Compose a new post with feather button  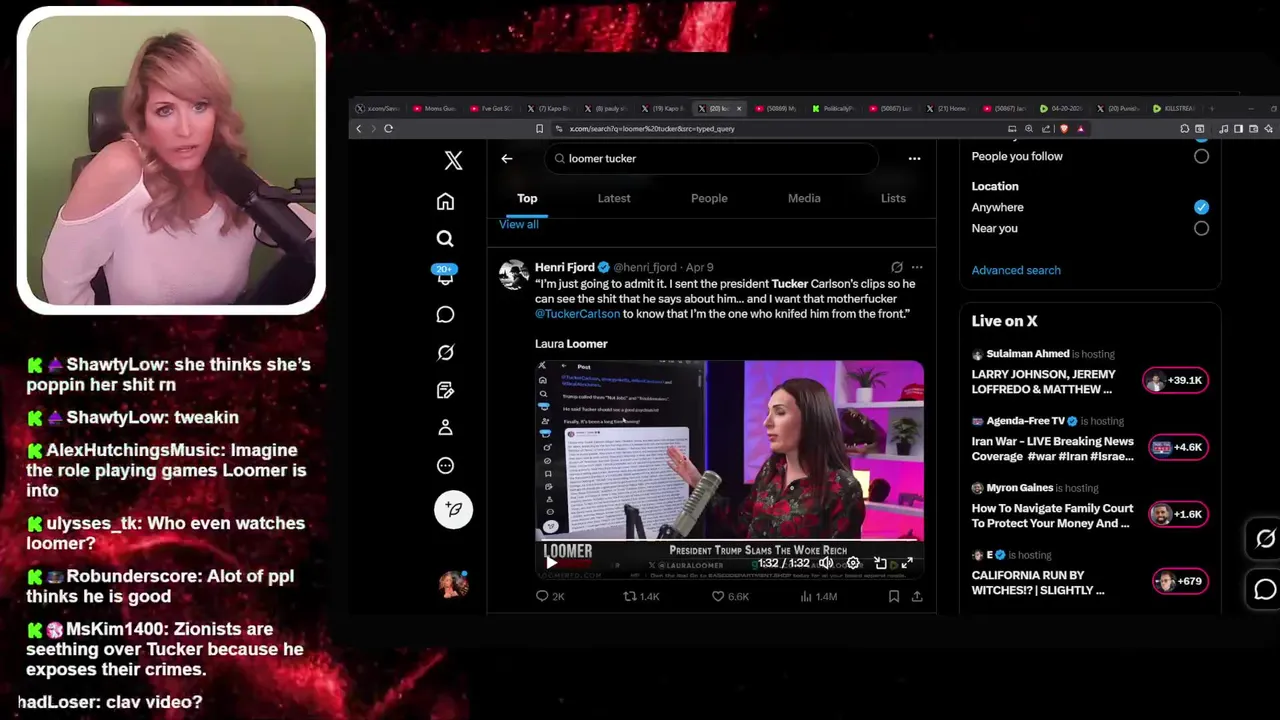pyautogui.click(x=453, y=509)
